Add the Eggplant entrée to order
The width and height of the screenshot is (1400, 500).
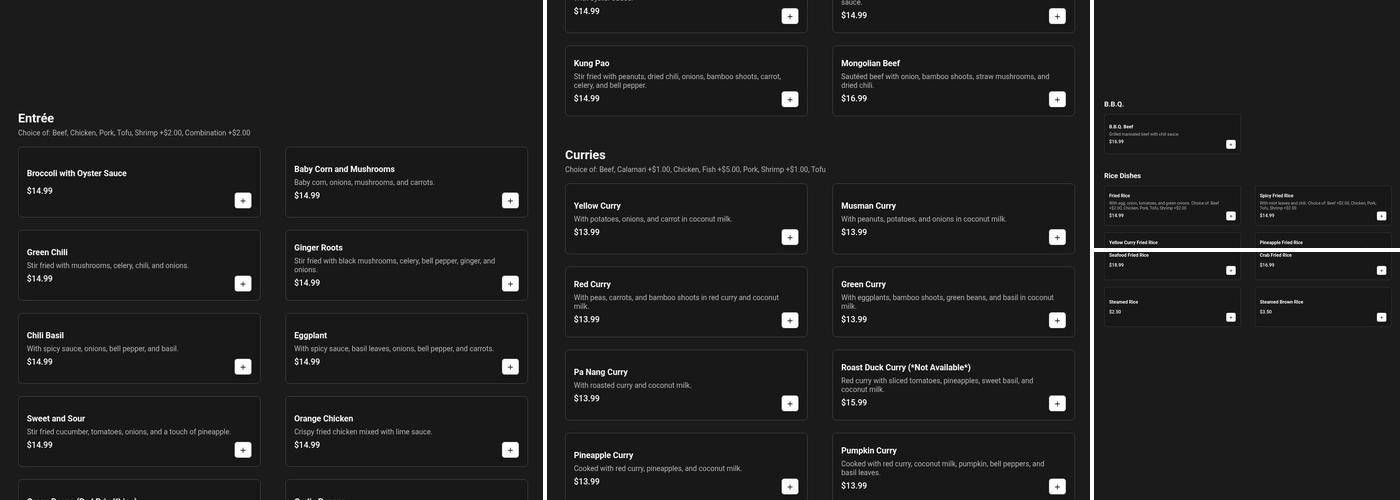pyautogui.click(x=510, y=367)
